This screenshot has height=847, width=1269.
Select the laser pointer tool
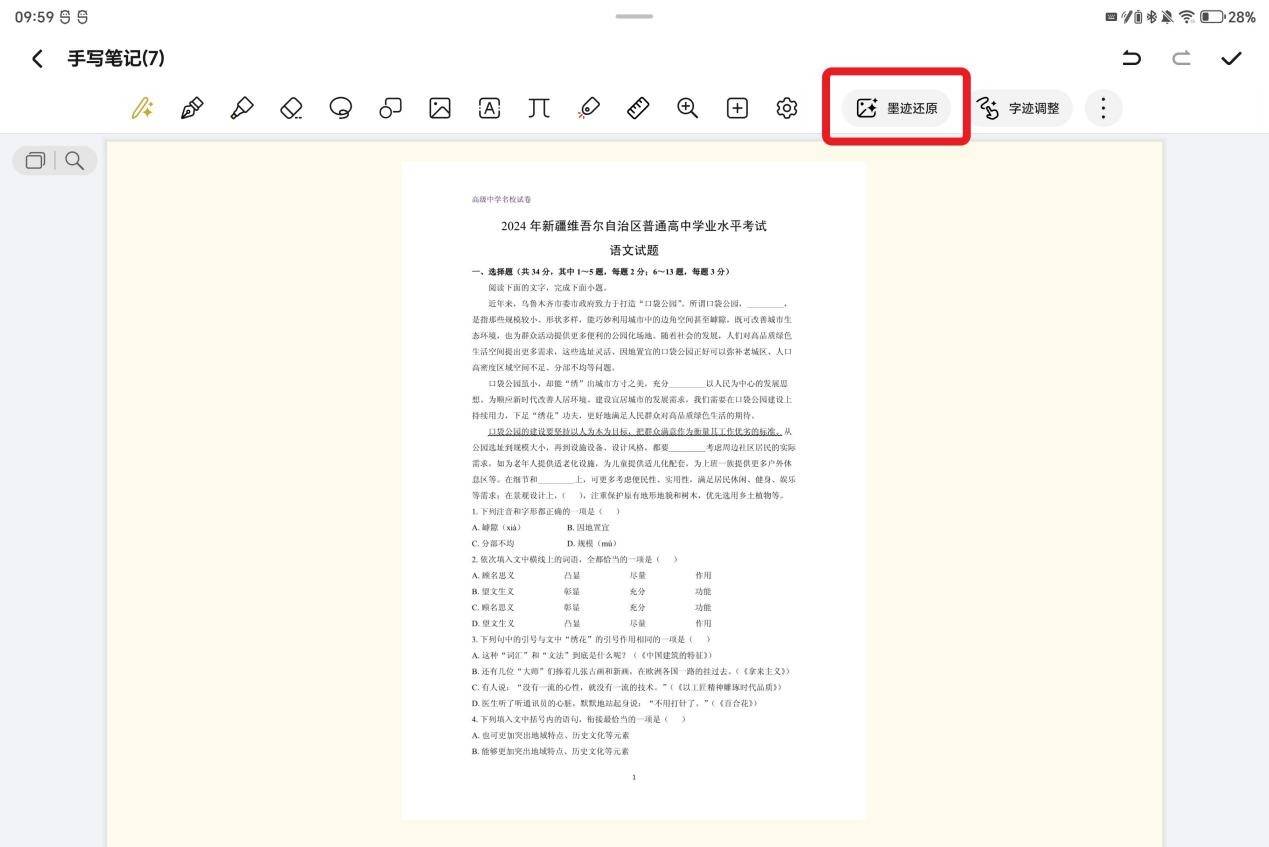(589, 108)
